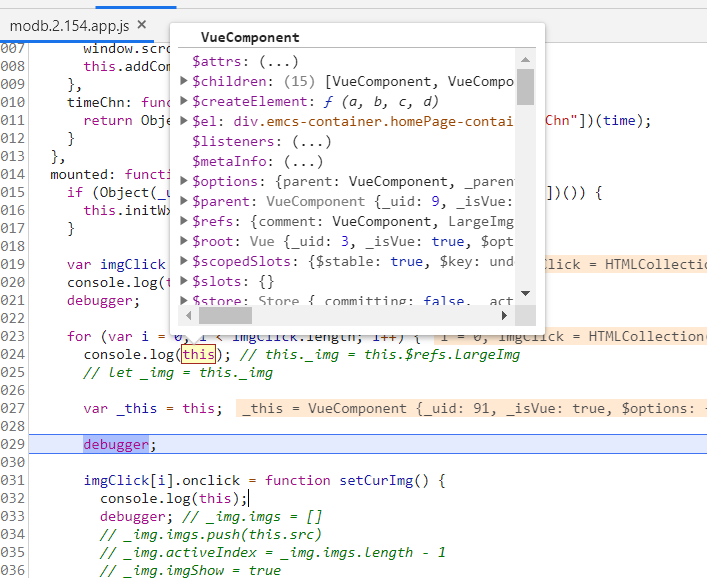Expand the $refs object
707x578 pixels.
[184, 221]
